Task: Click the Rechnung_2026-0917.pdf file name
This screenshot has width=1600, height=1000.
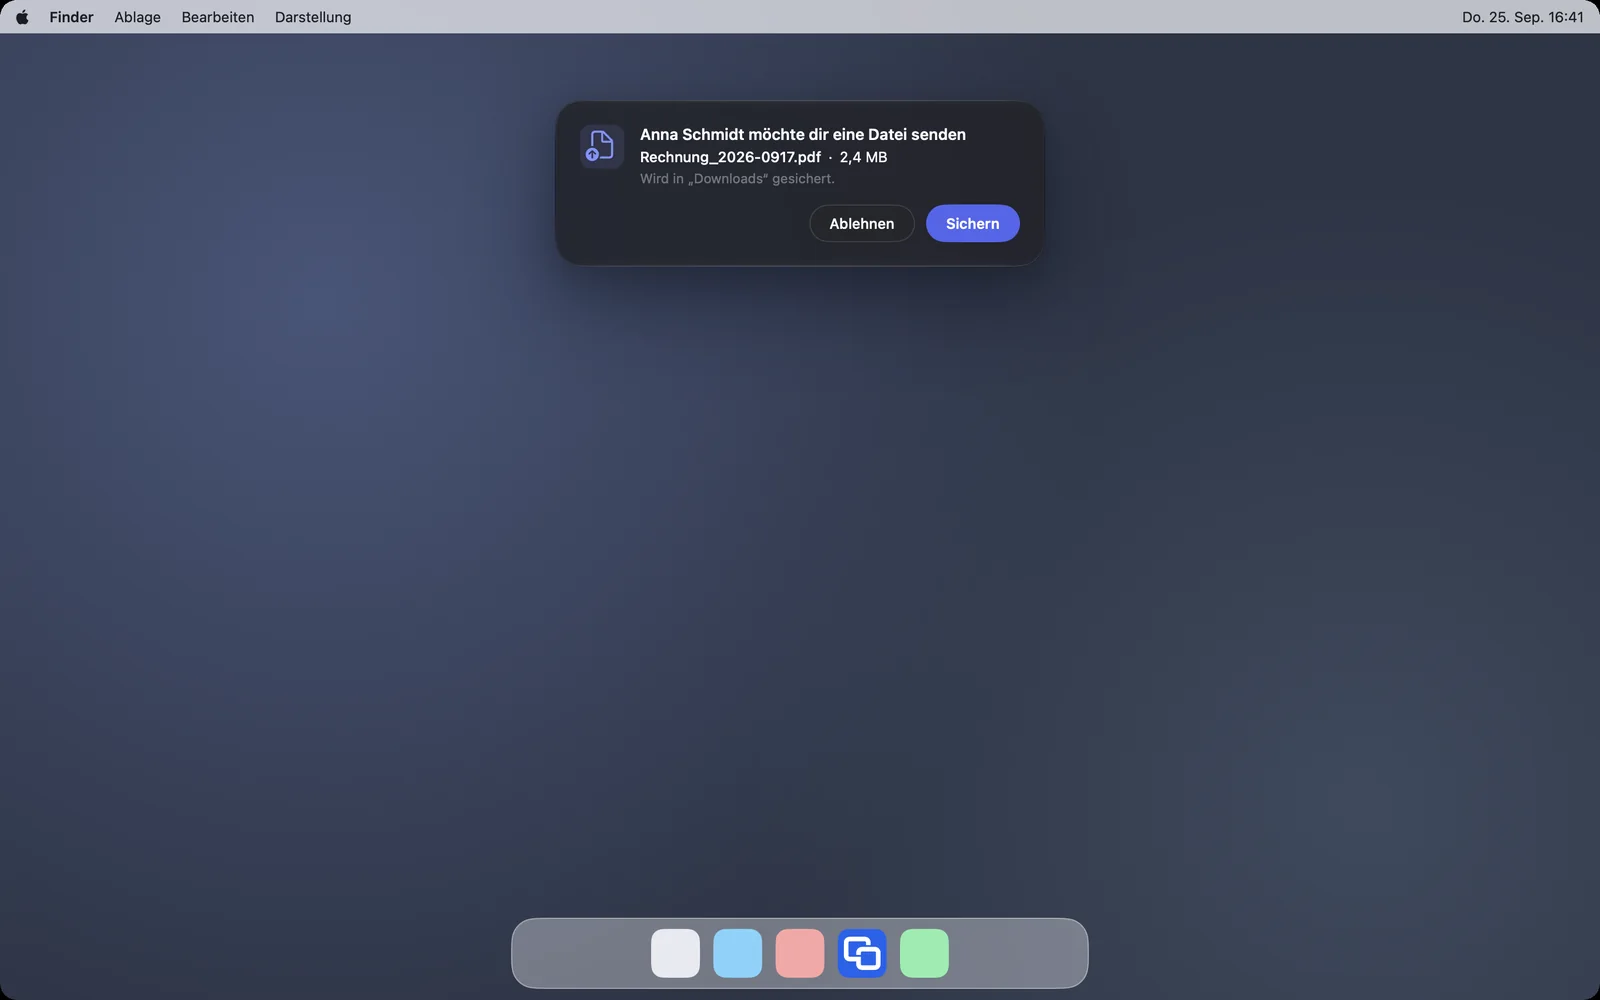Action: pos(730,157)
